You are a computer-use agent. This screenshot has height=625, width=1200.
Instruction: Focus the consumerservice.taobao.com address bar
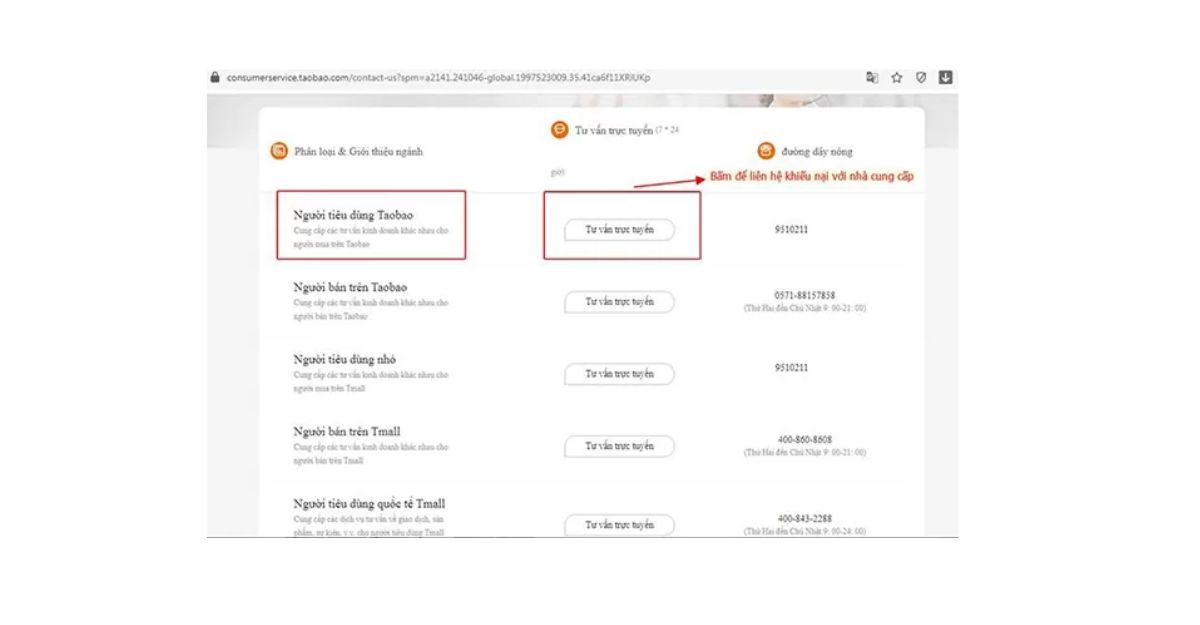tap(439, 78)
